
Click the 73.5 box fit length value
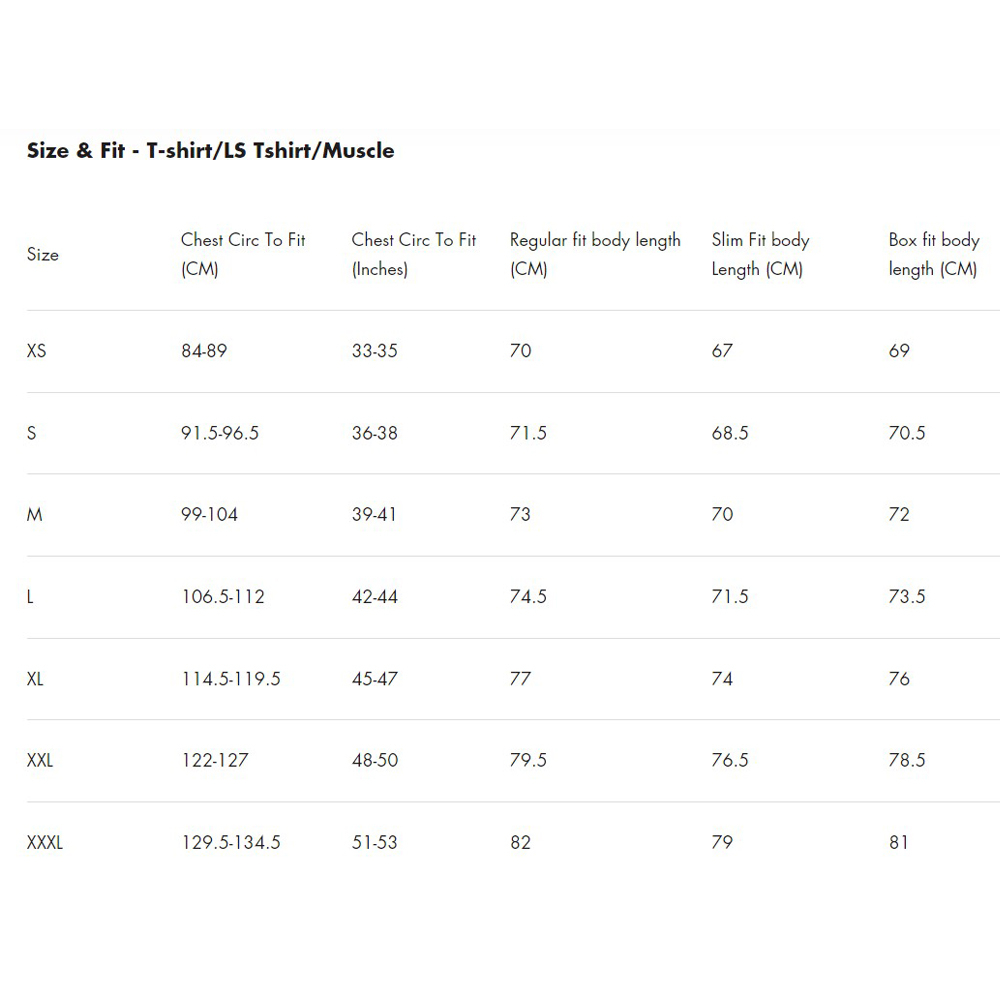(x=907, y=597)
